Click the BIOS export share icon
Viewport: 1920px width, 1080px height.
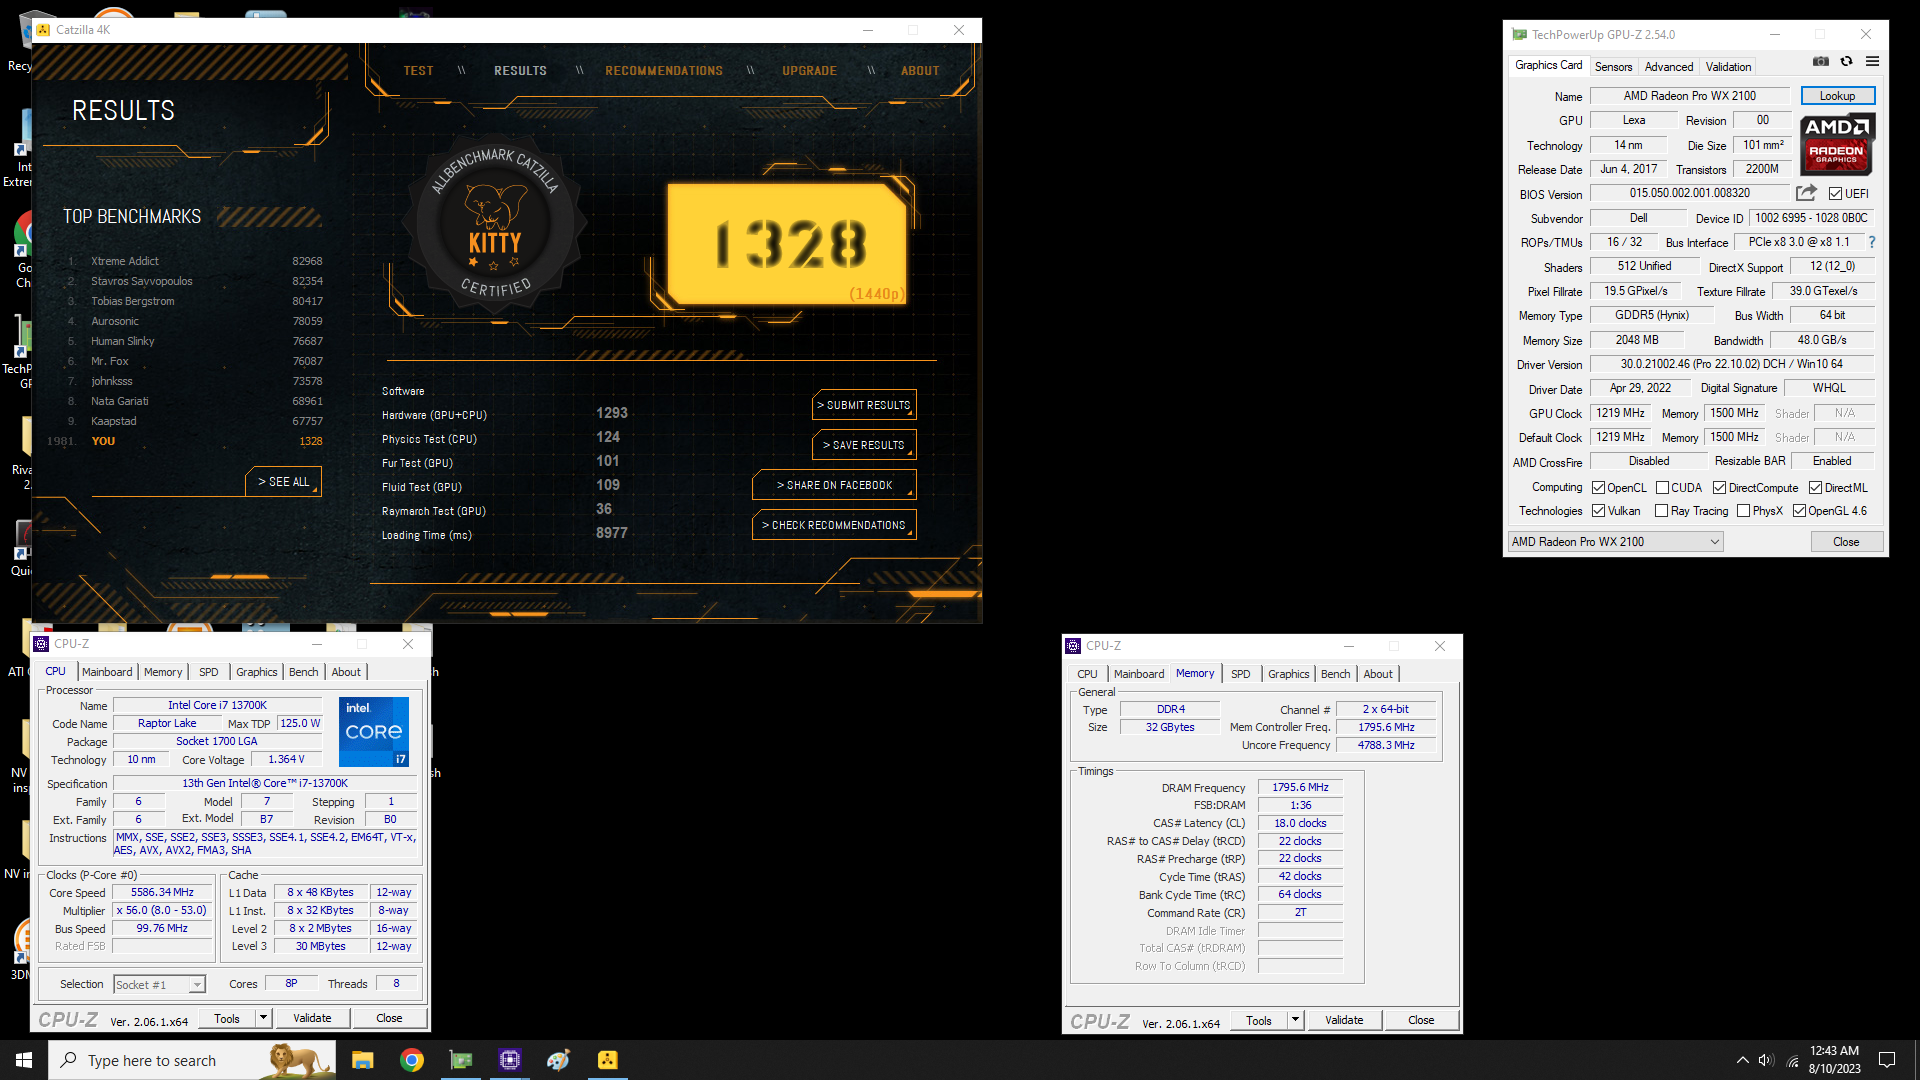tap(1806, 193)
